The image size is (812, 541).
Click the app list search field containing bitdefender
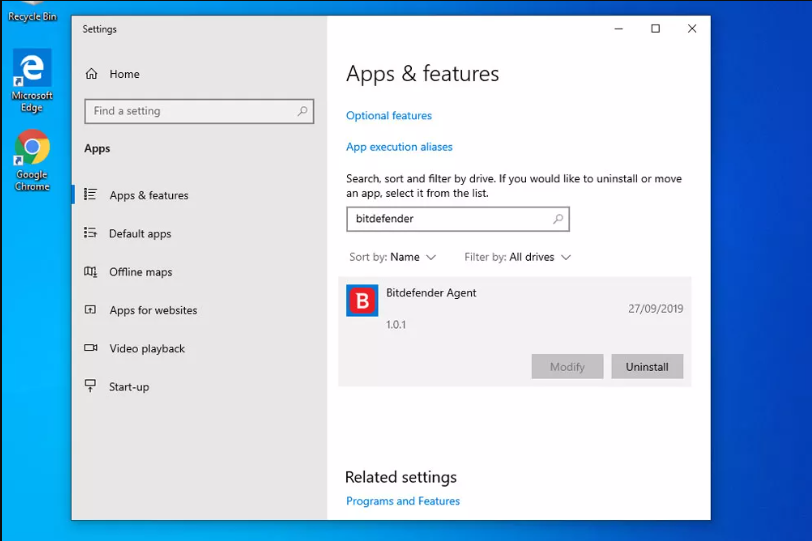[458, 219]
